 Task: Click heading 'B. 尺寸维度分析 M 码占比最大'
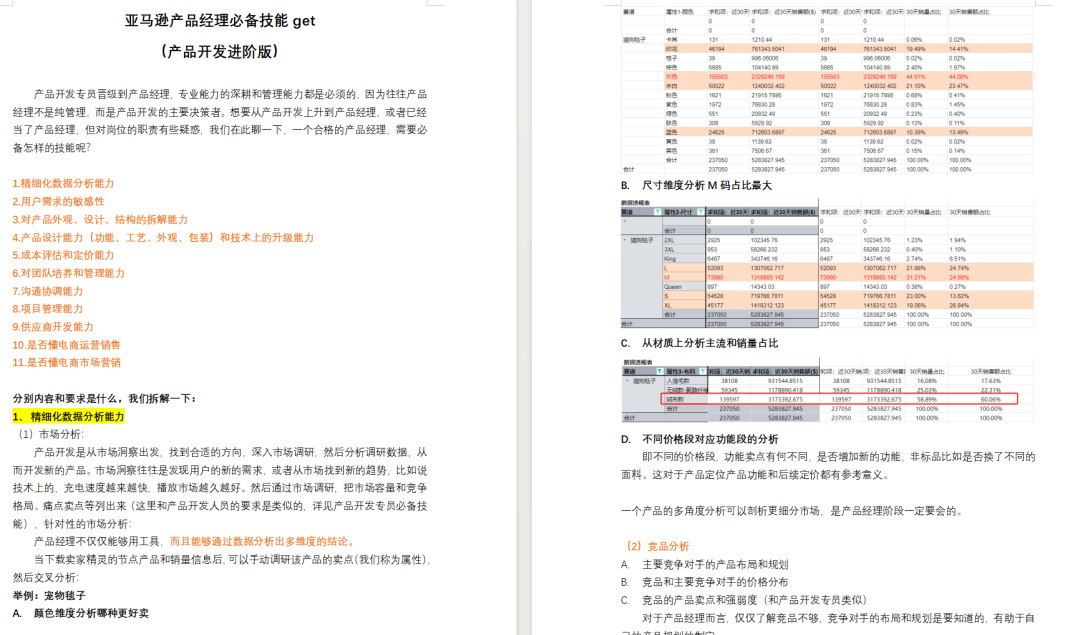696,185
